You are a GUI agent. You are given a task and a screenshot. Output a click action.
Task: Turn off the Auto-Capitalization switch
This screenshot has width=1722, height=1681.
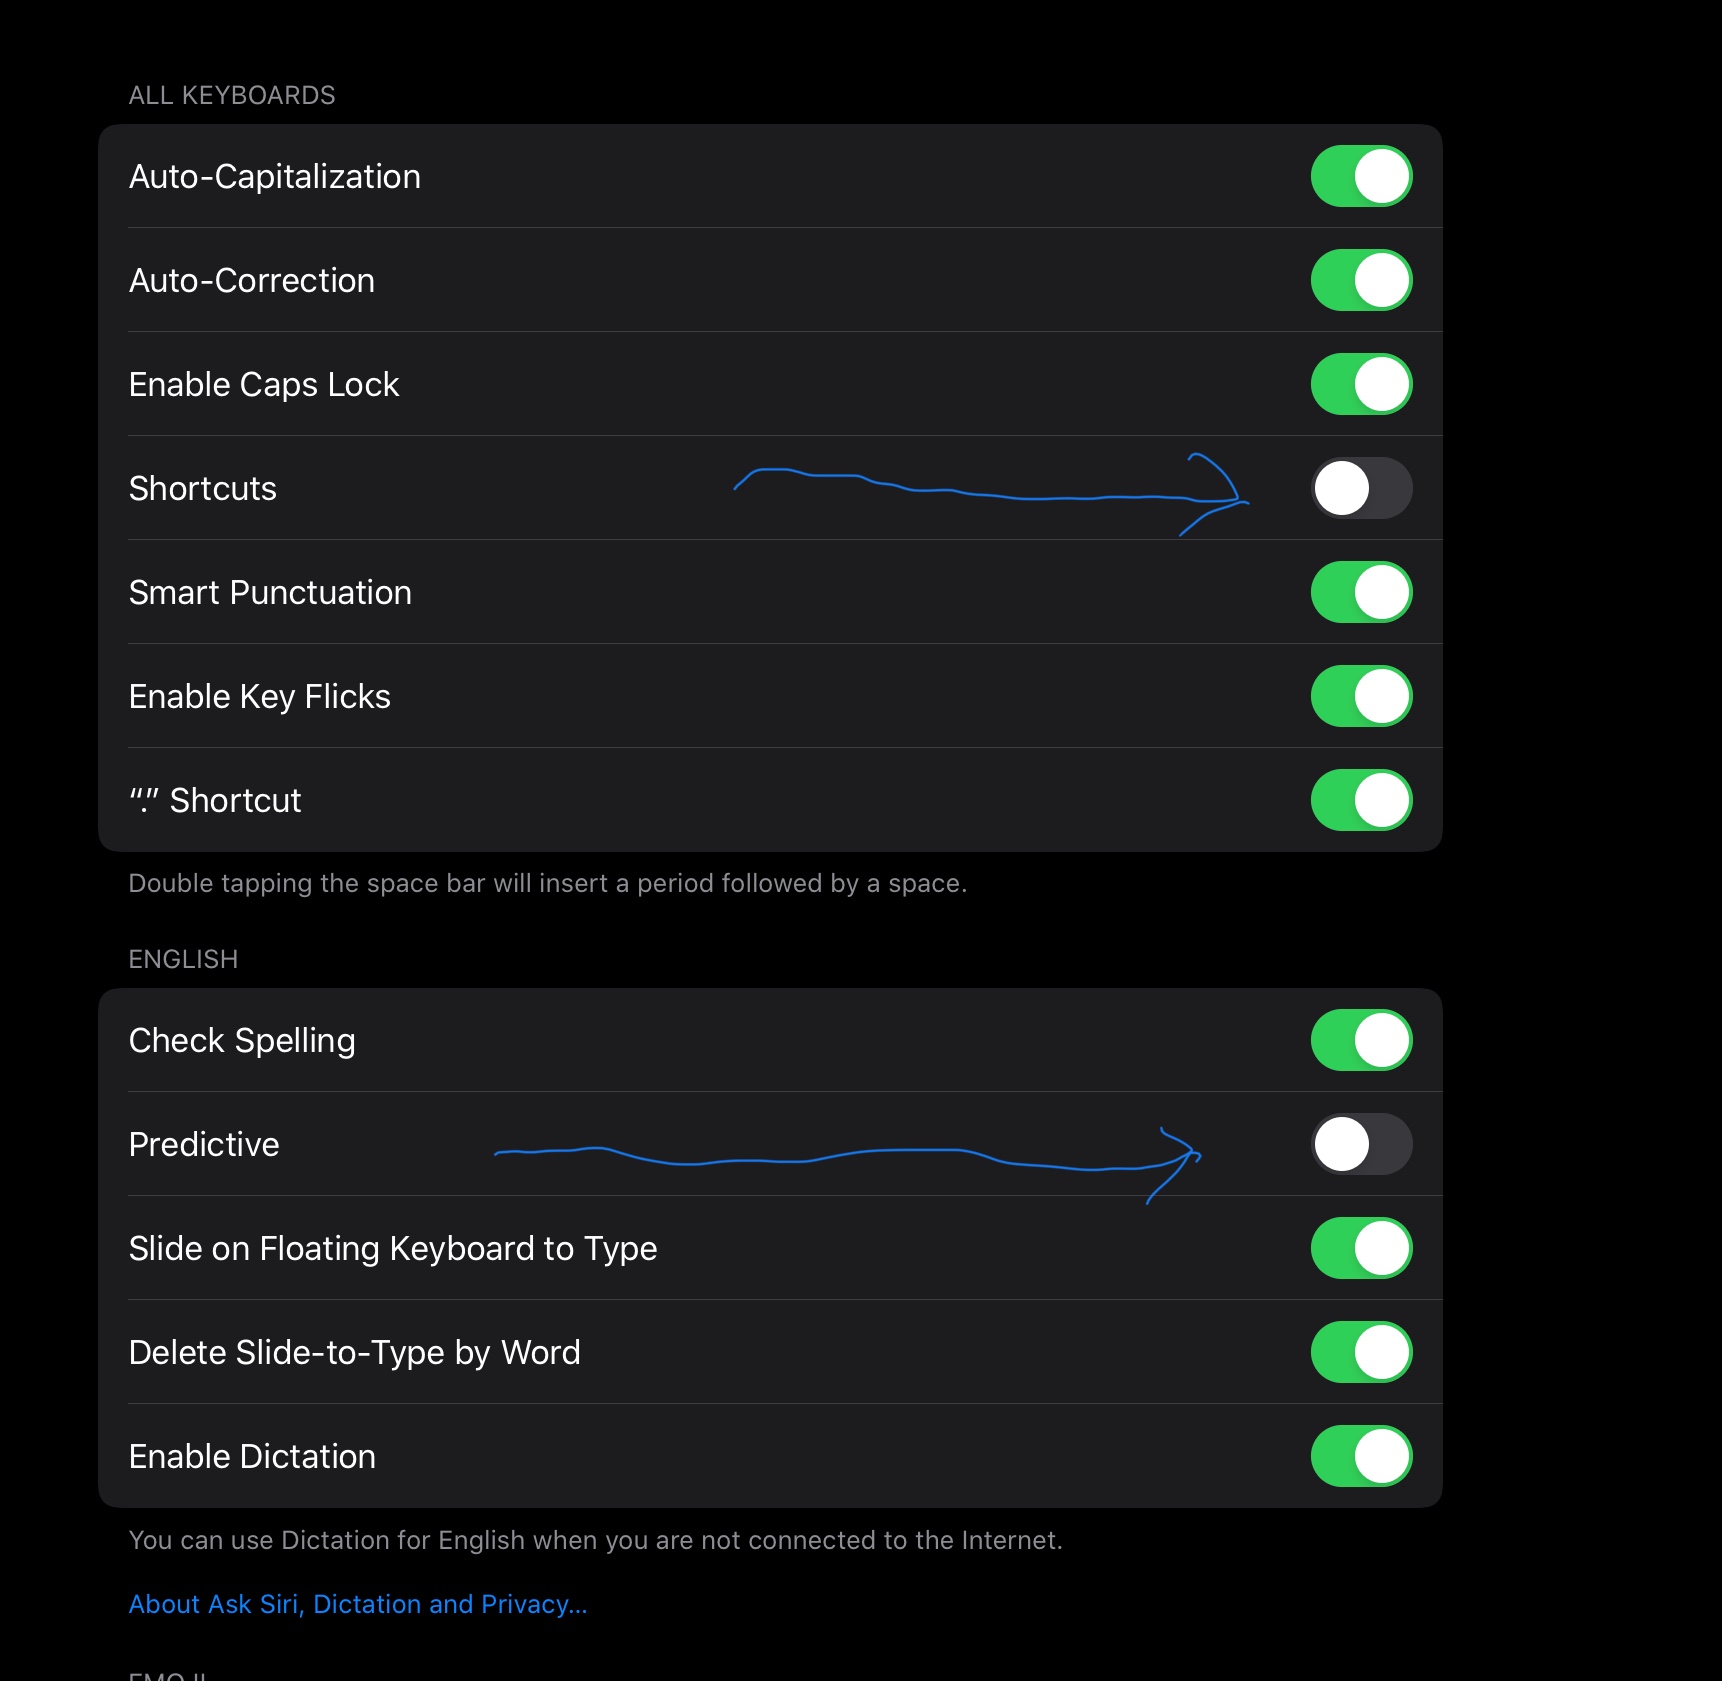[x=1361, y=176]
